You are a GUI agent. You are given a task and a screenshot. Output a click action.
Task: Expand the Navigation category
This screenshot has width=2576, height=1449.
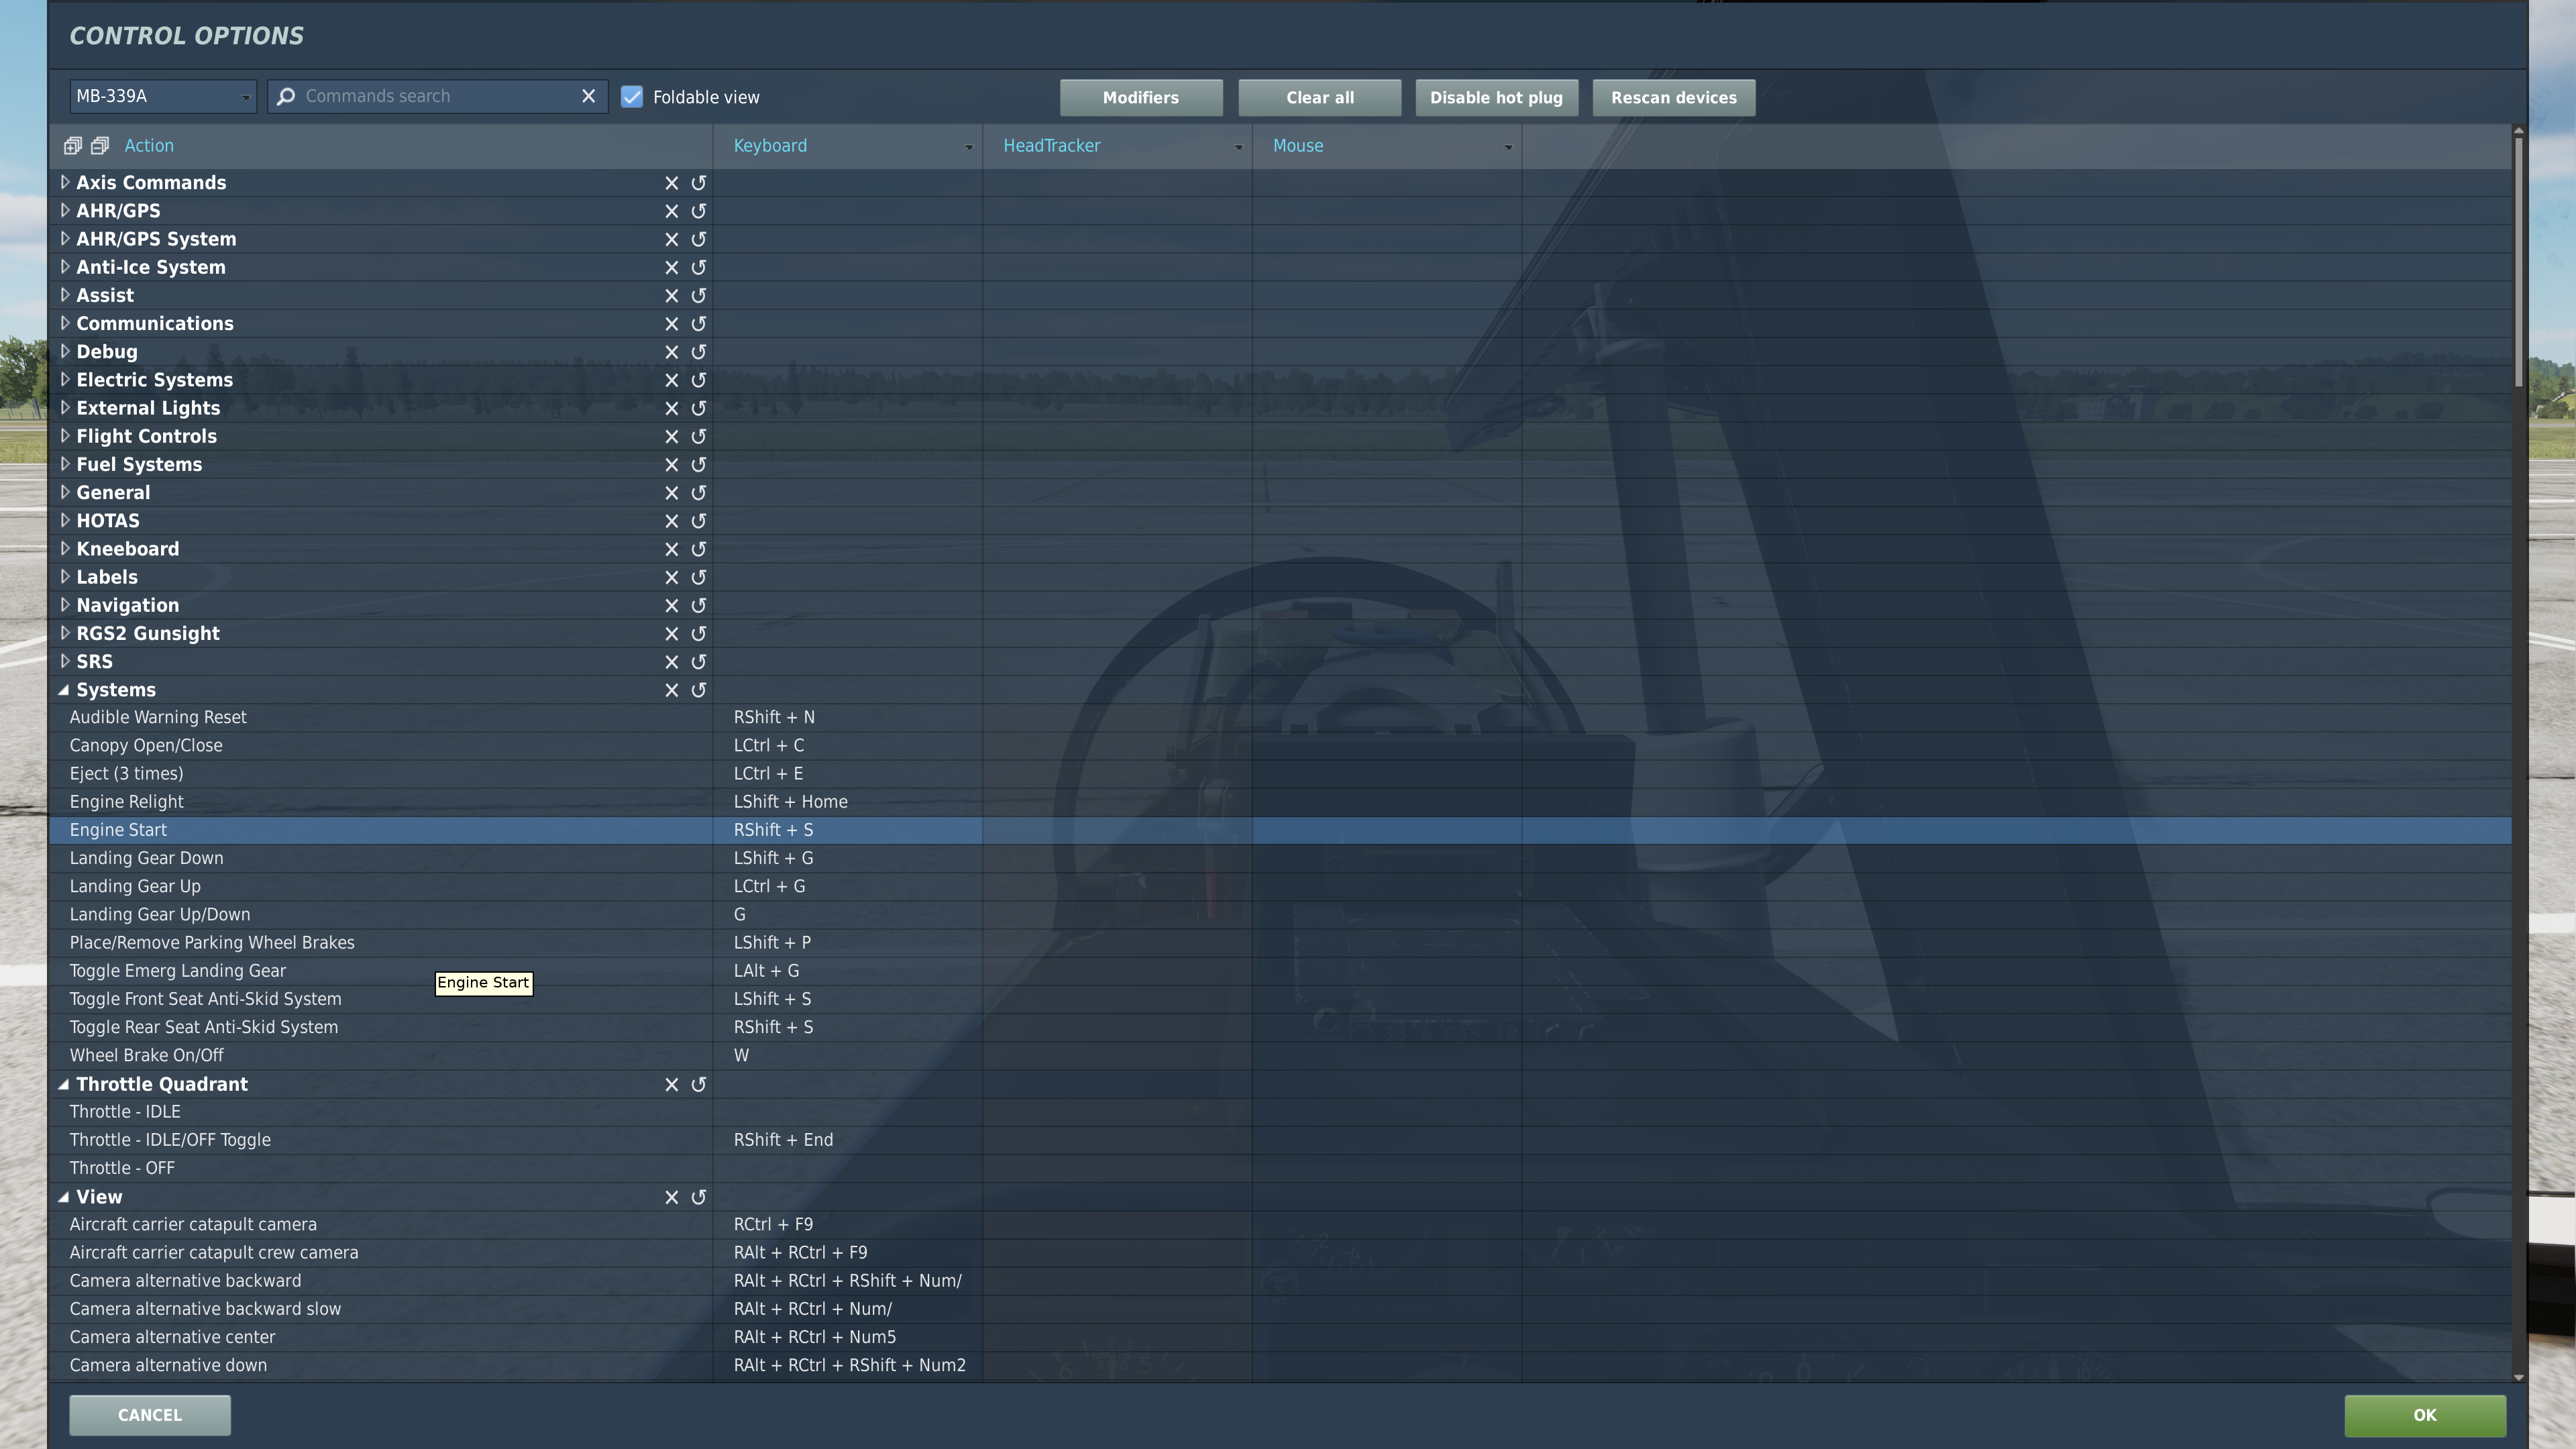pos(64,605)
